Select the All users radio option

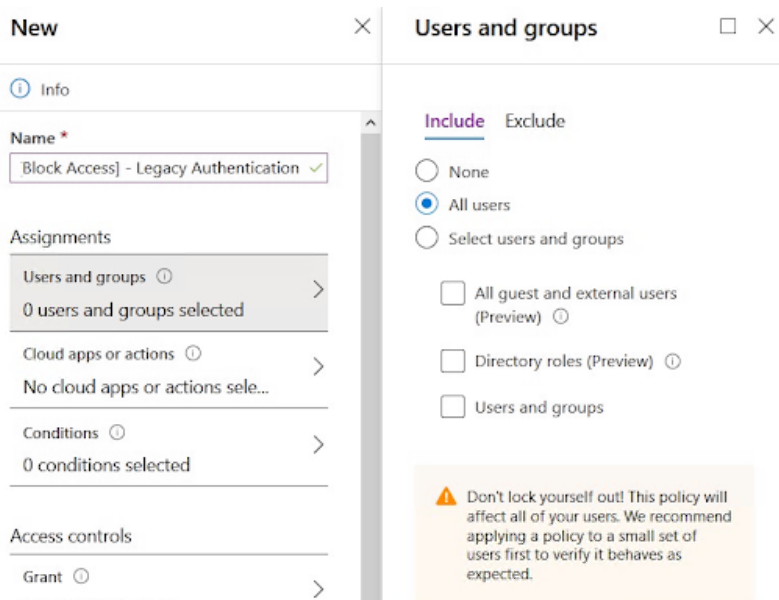tap(427, 205)
